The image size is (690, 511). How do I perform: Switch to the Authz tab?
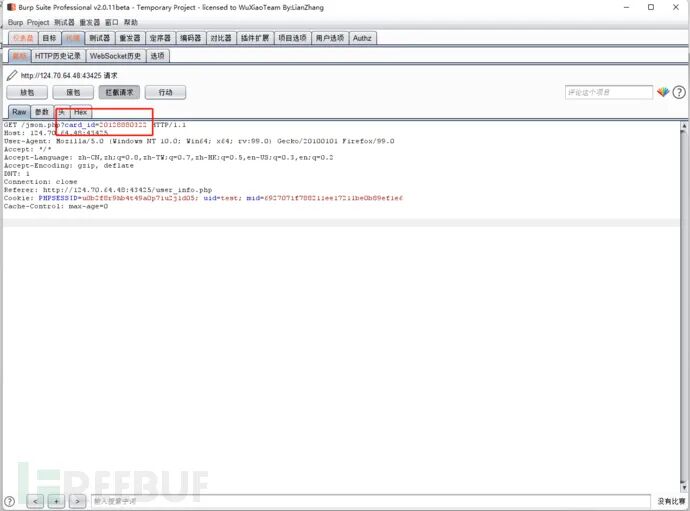point(363,38)
